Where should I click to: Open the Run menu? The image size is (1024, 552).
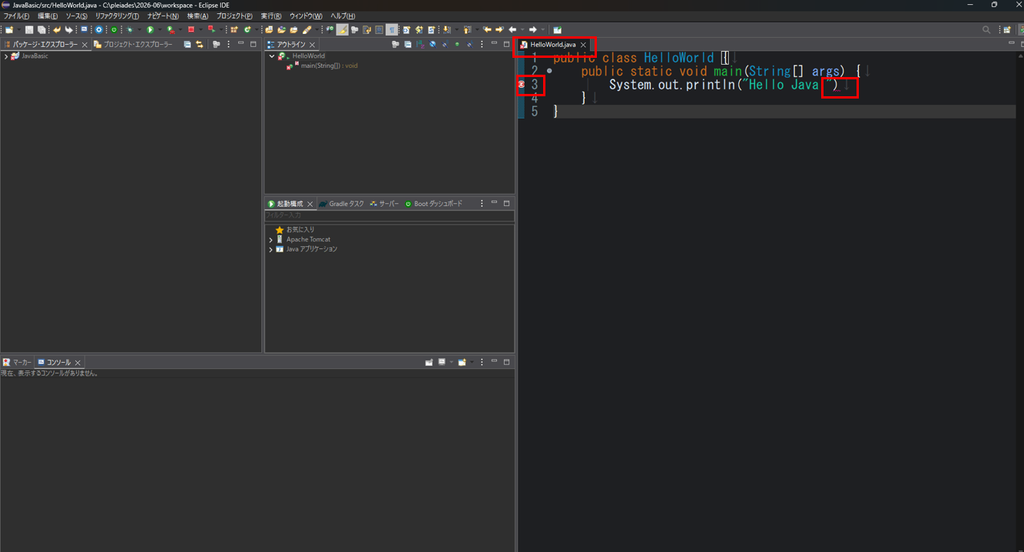click(271, 16)
